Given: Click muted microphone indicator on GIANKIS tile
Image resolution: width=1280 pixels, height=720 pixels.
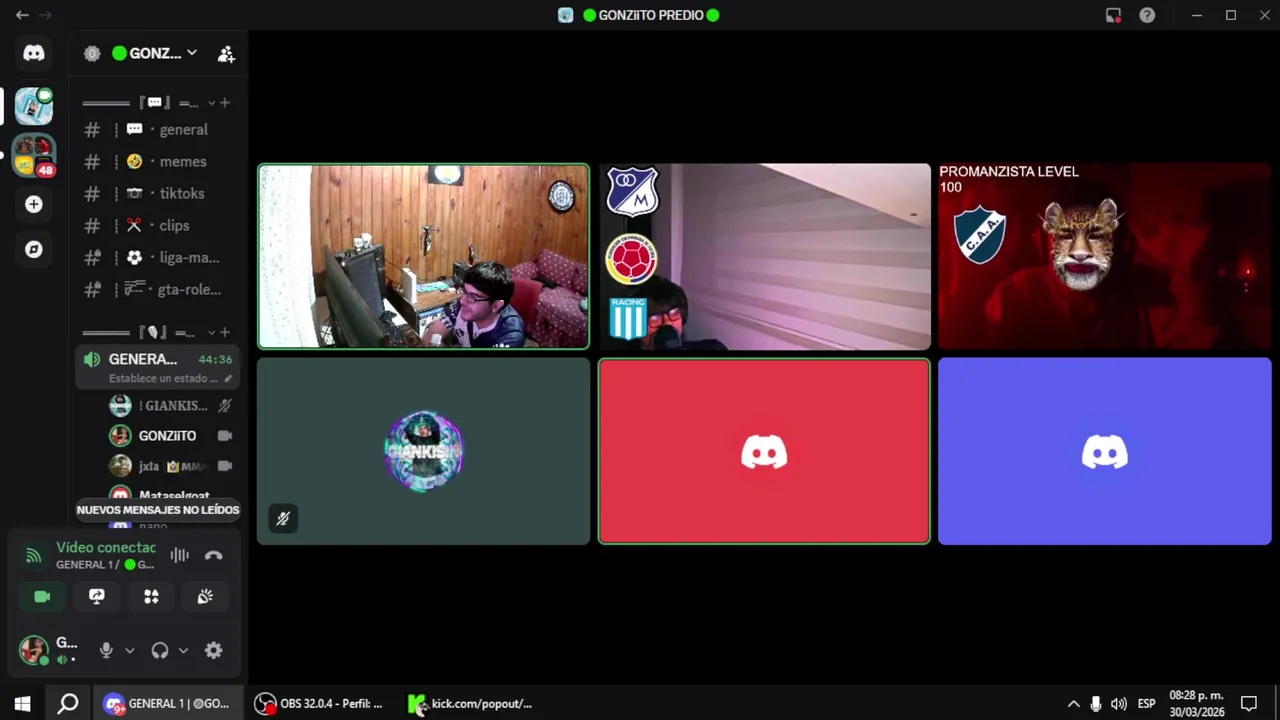Looking at the screenshot, I should (283, 519).
